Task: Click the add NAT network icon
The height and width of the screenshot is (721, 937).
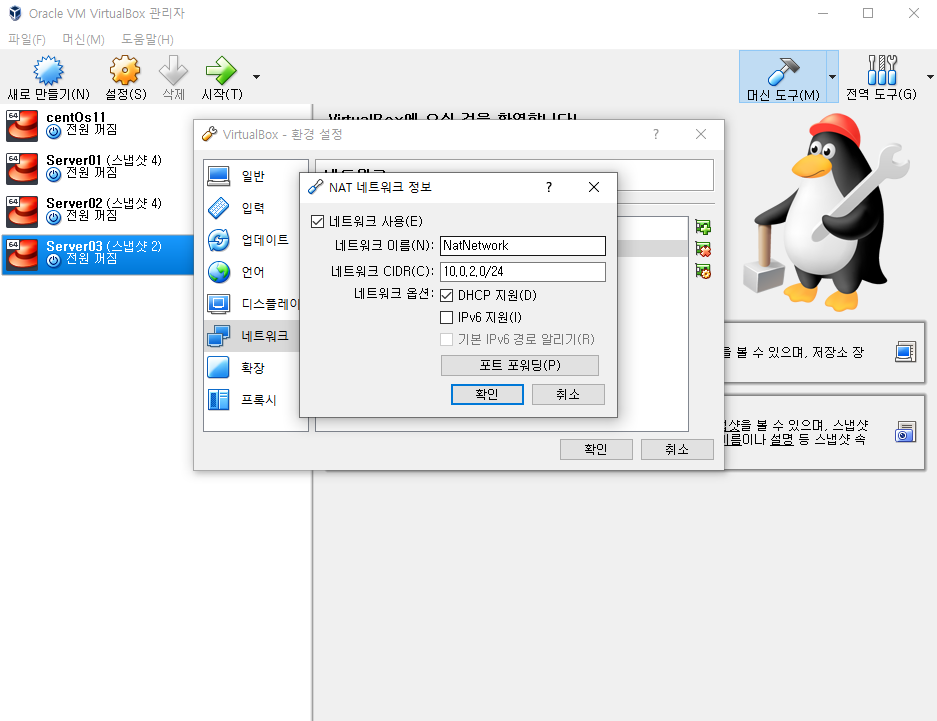Action: pyautogui.click(x=703, y=227)
